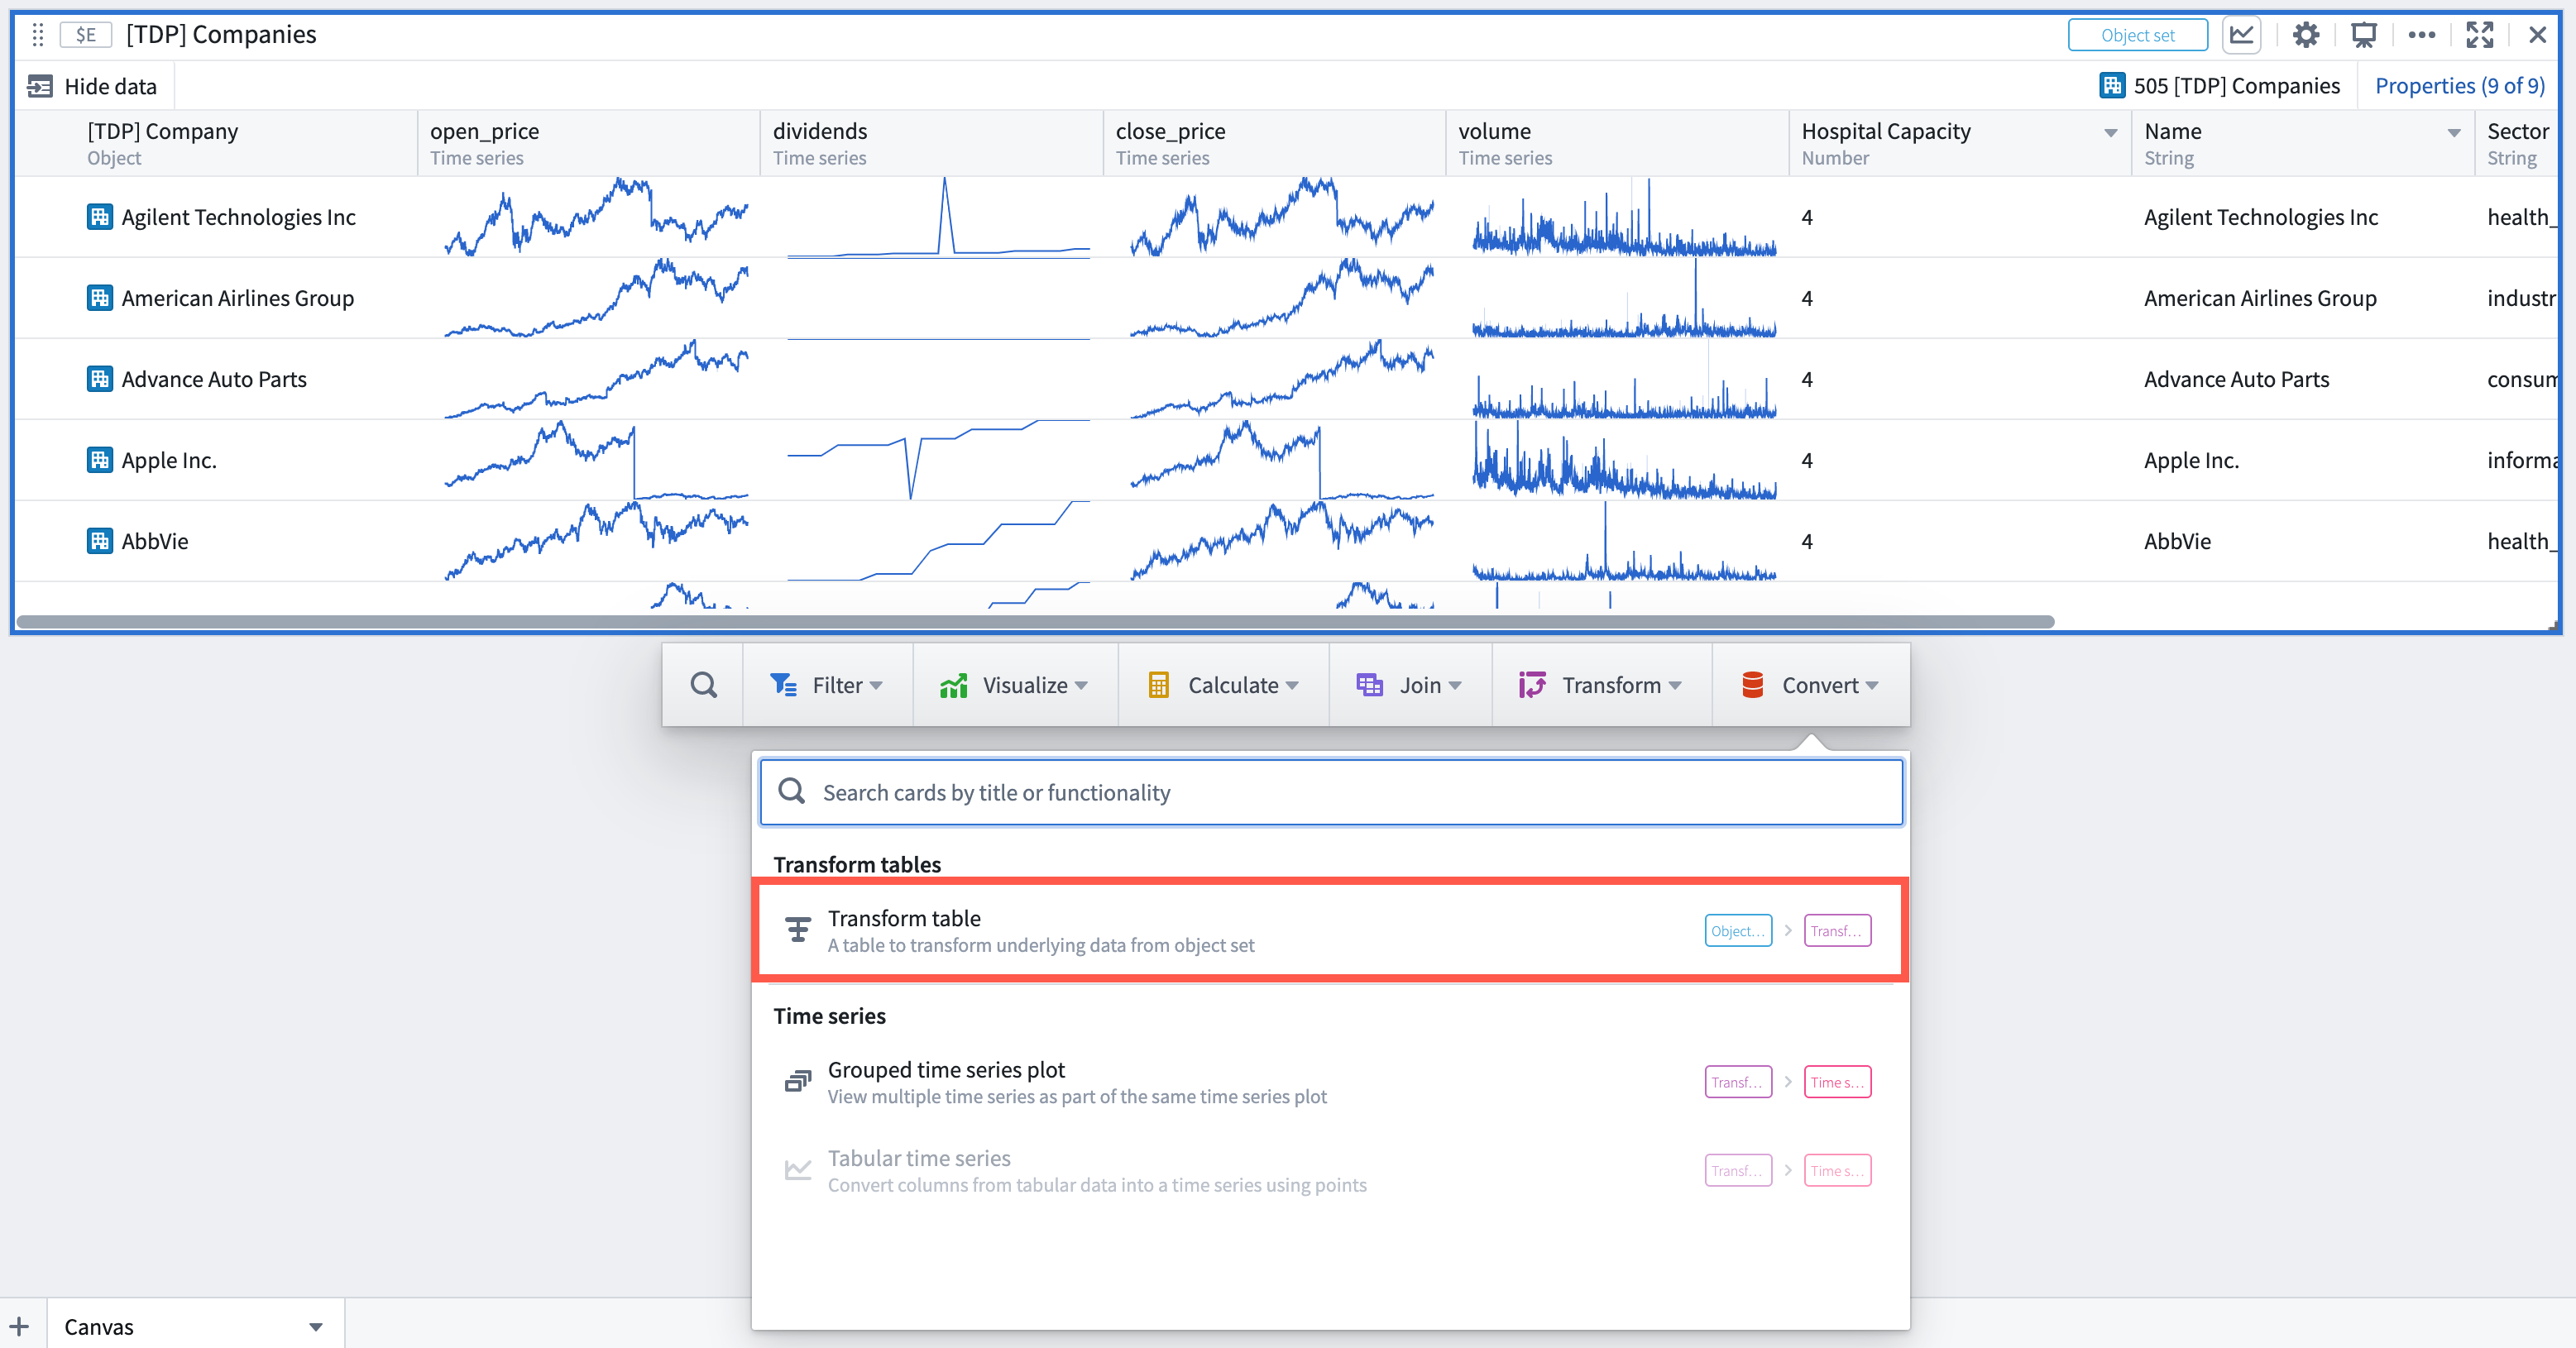Expand the Canvas dropdown
This screenshot has height=1348, width=2576.
[315, 1327]
